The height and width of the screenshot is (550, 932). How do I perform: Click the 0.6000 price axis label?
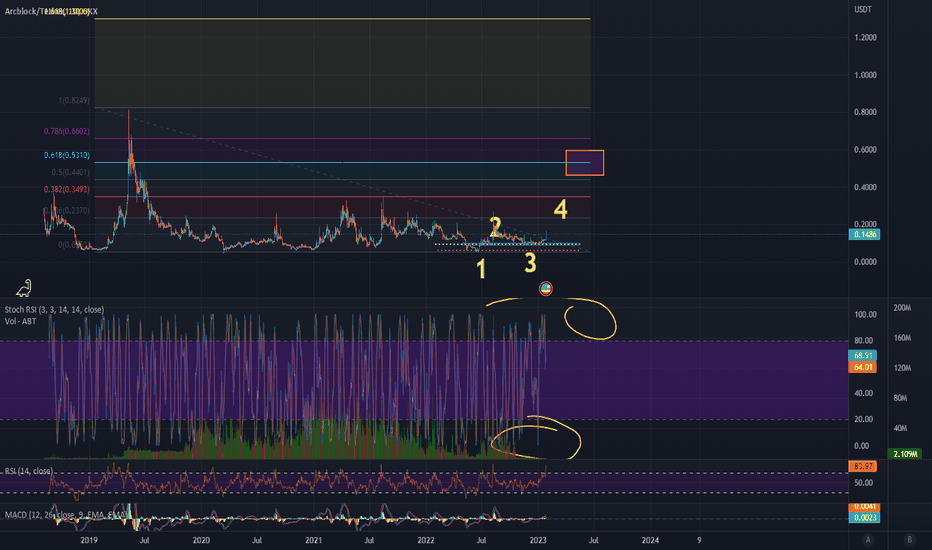pyautogui.click(x=865, y=150)
